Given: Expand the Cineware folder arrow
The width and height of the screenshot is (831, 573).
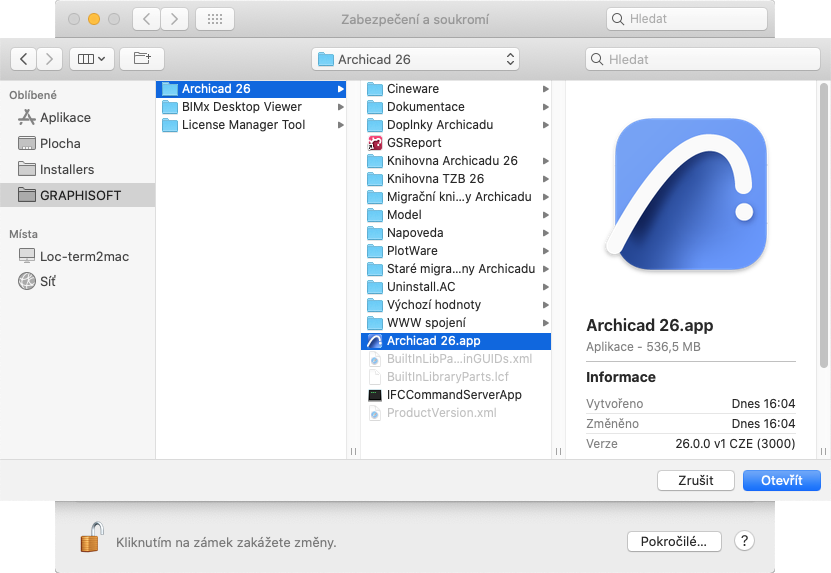Looking at the screenshot, I should click(x=545, y=89).
